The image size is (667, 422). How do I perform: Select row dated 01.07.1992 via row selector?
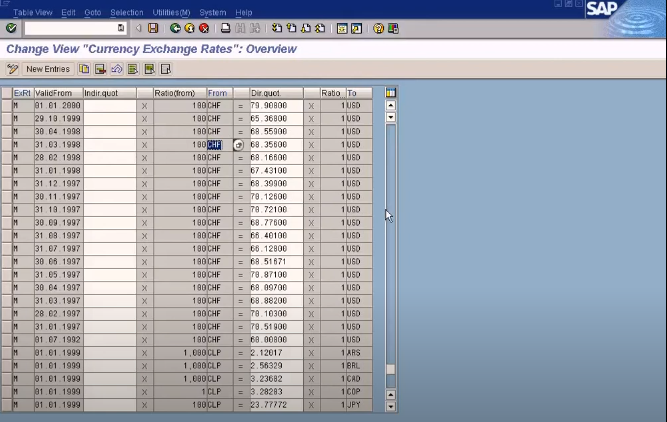click(x=6, y=339)
